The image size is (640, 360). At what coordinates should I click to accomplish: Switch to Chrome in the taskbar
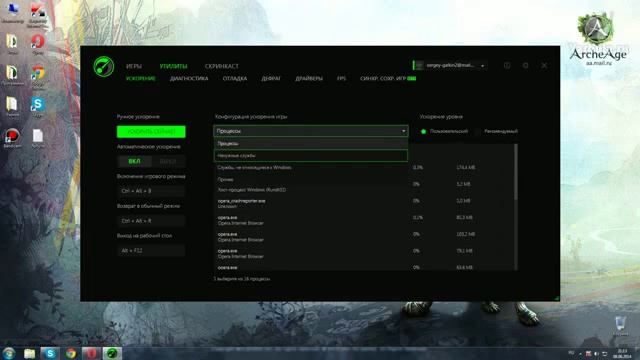(71, 353)
